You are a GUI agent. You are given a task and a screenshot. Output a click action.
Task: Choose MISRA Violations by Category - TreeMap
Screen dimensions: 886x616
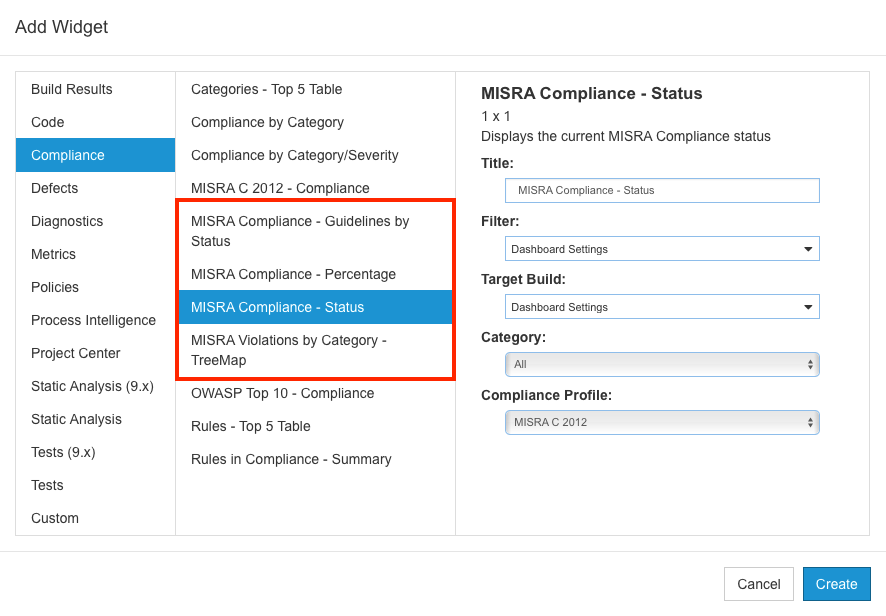click(315, 350)
